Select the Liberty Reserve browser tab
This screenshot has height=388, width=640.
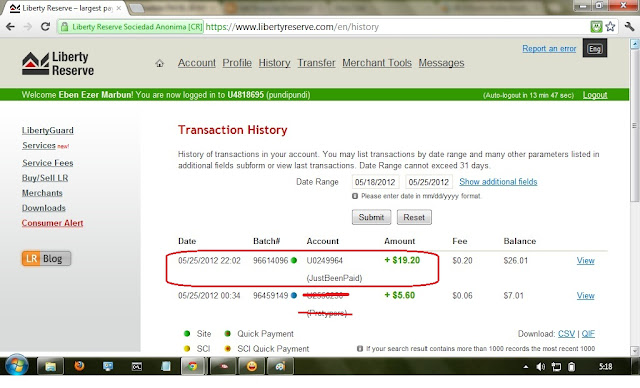pos(65,8)
